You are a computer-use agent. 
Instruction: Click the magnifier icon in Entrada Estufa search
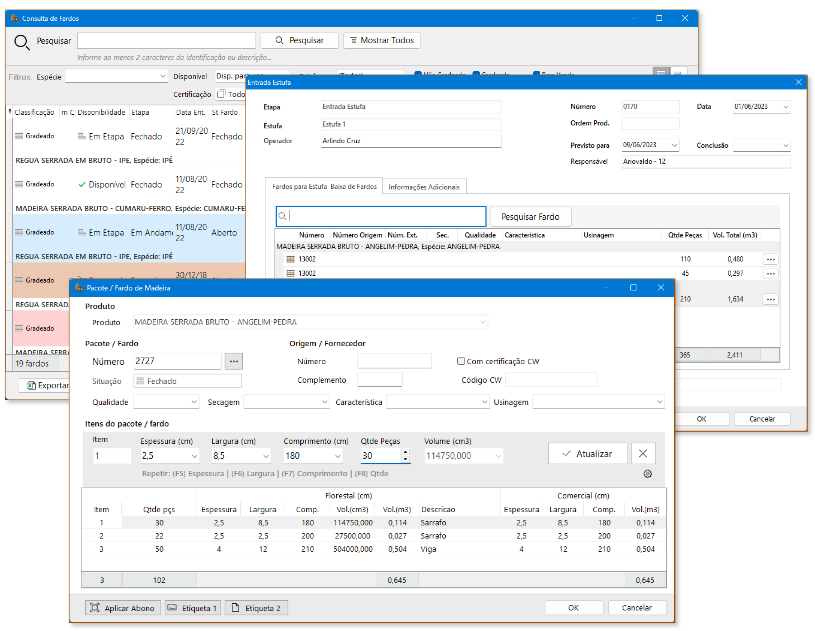(284, 217)
